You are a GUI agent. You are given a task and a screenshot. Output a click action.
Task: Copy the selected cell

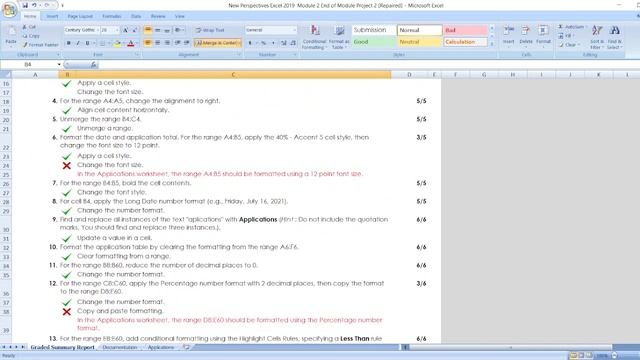[x=31, y=36]
